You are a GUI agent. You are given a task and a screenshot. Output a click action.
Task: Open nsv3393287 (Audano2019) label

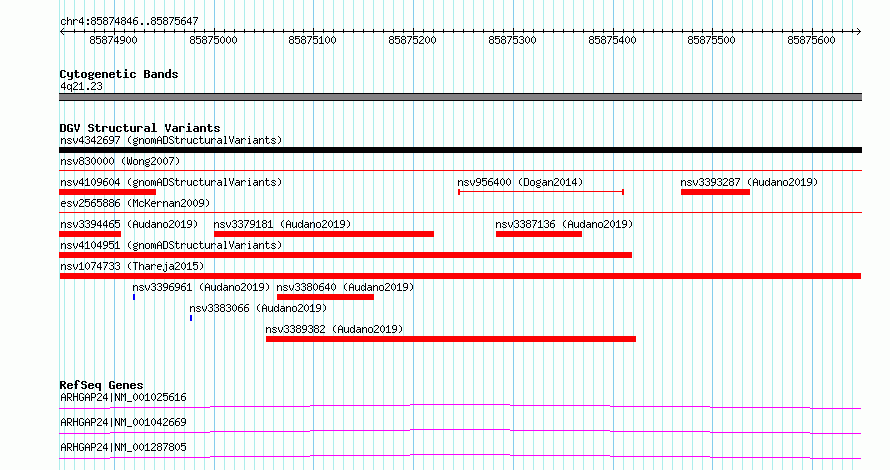749,182
